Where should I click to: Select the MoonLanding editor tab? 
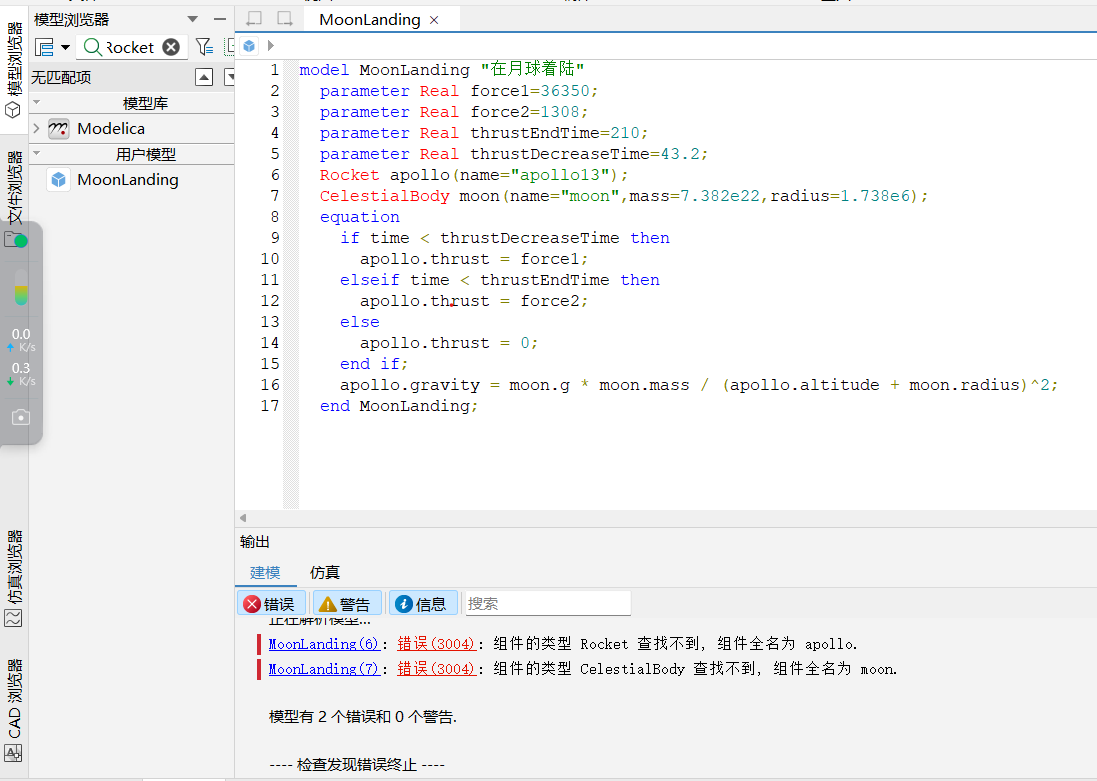pos(370,20)
